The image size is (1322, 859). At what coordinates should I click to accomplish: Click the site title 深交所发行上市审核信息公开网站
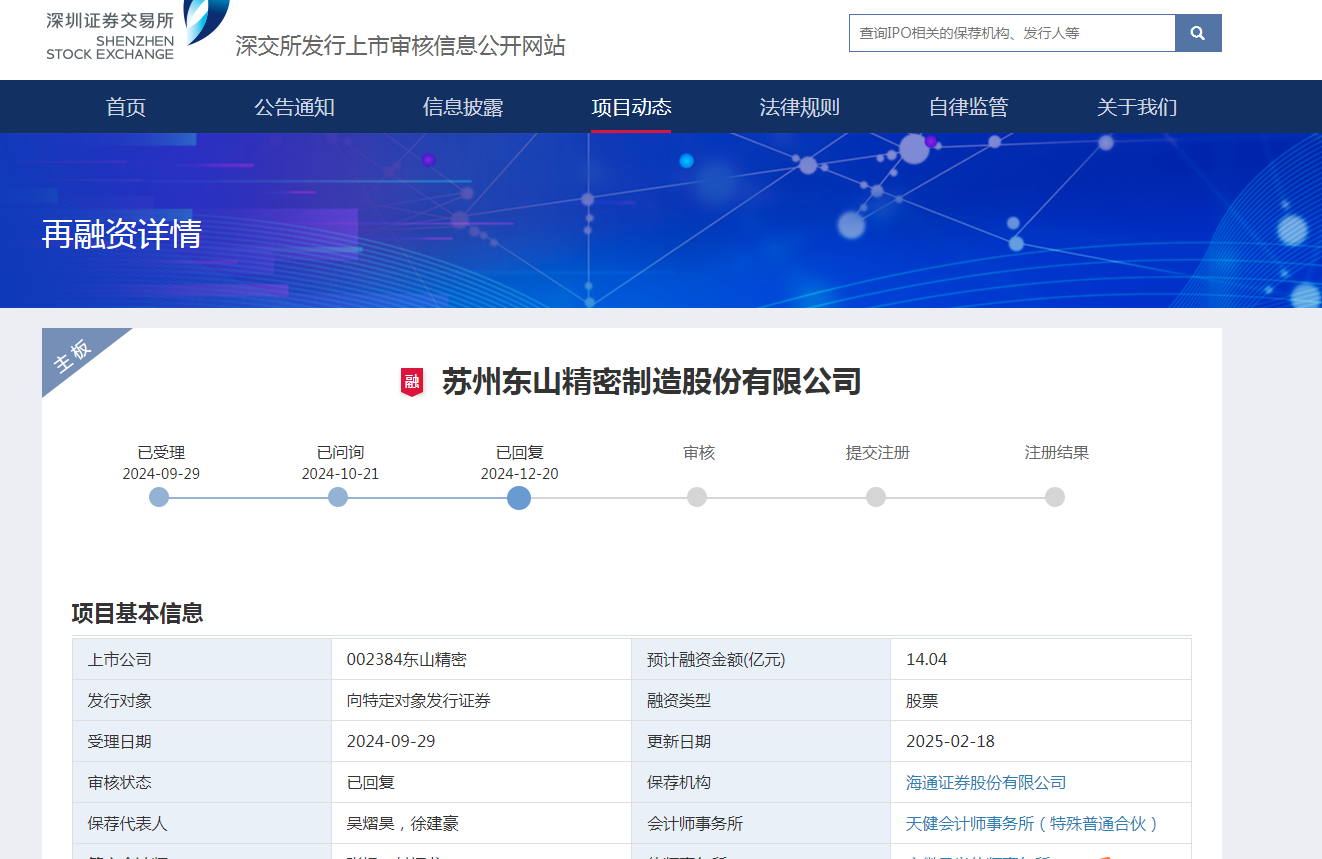click(400, 46)
